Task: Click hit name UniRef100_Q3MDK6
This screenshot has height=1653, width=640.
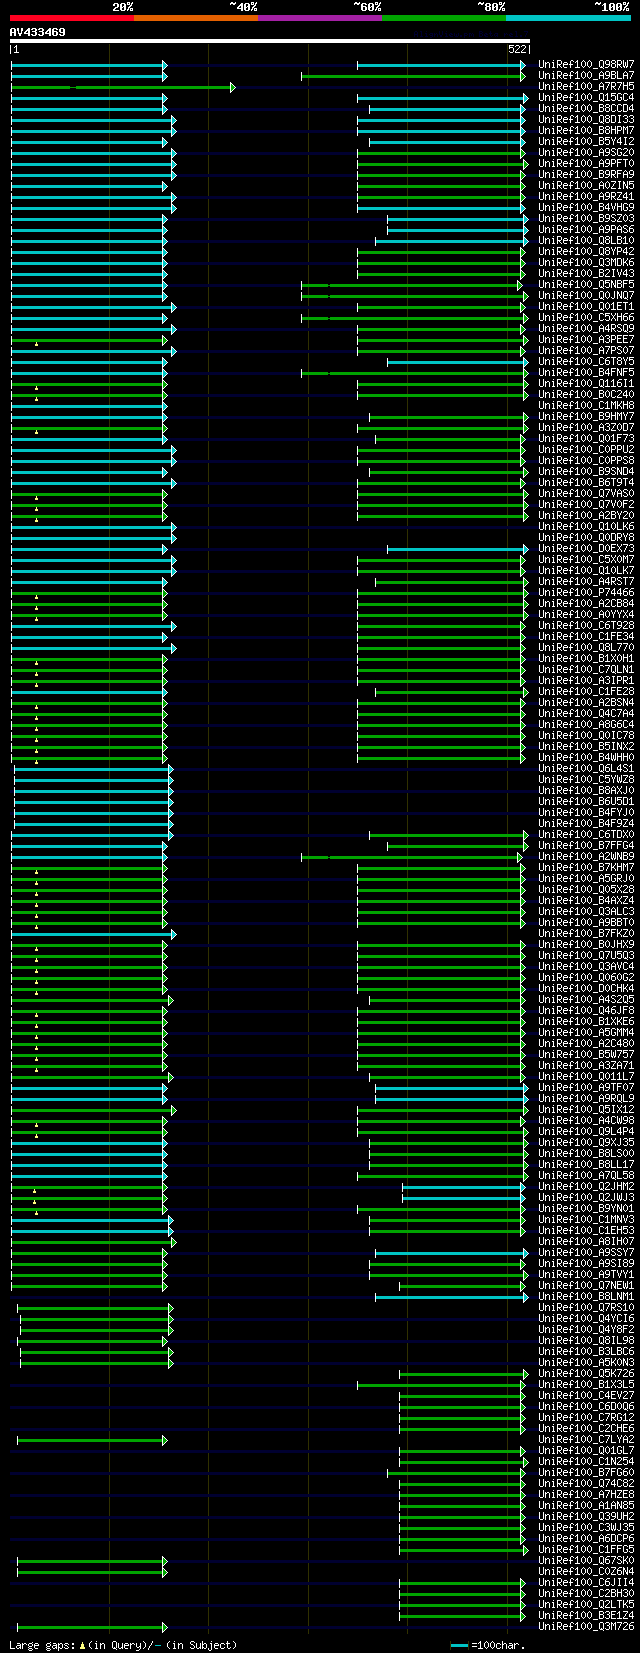Action: (x=586, y=262)
